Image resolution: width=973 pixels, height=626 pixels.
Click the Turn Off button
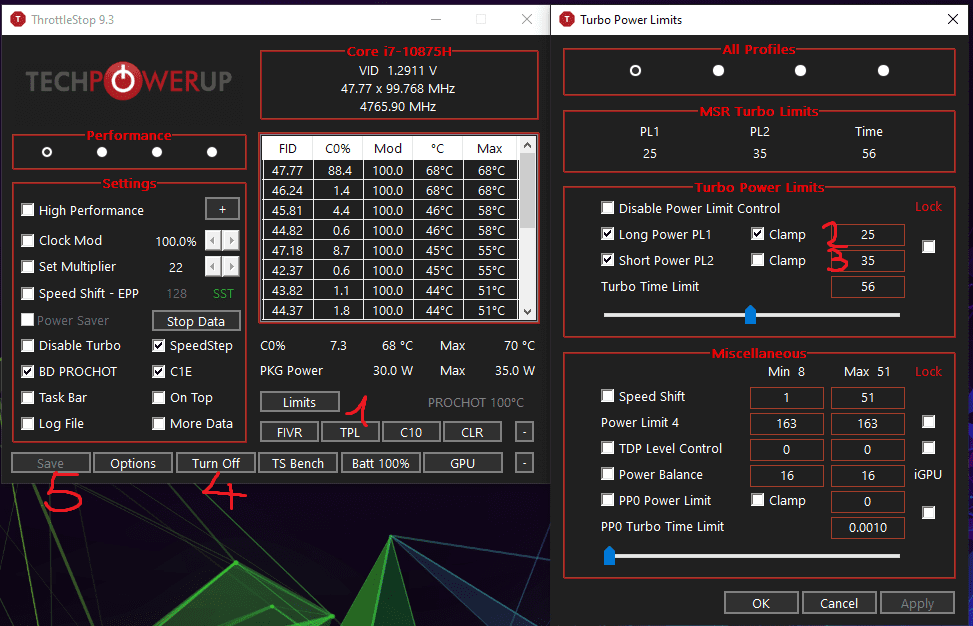tap(215, 463)
